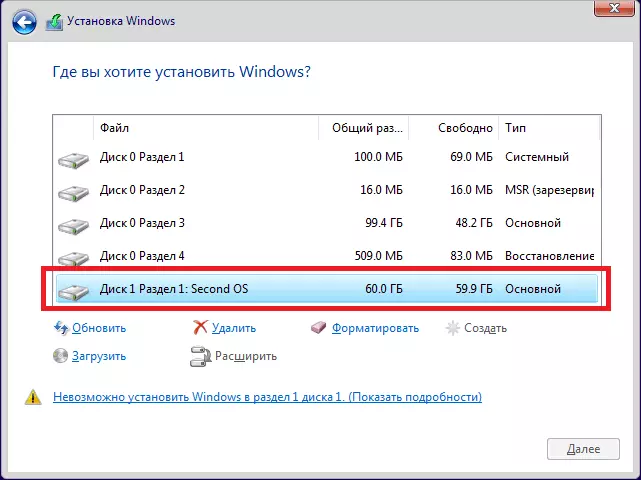The height and width of the screenshot is (480, 641).
Task: Select the Диск 0 Раздел 4 recovery partition
Action: (300, 256)
